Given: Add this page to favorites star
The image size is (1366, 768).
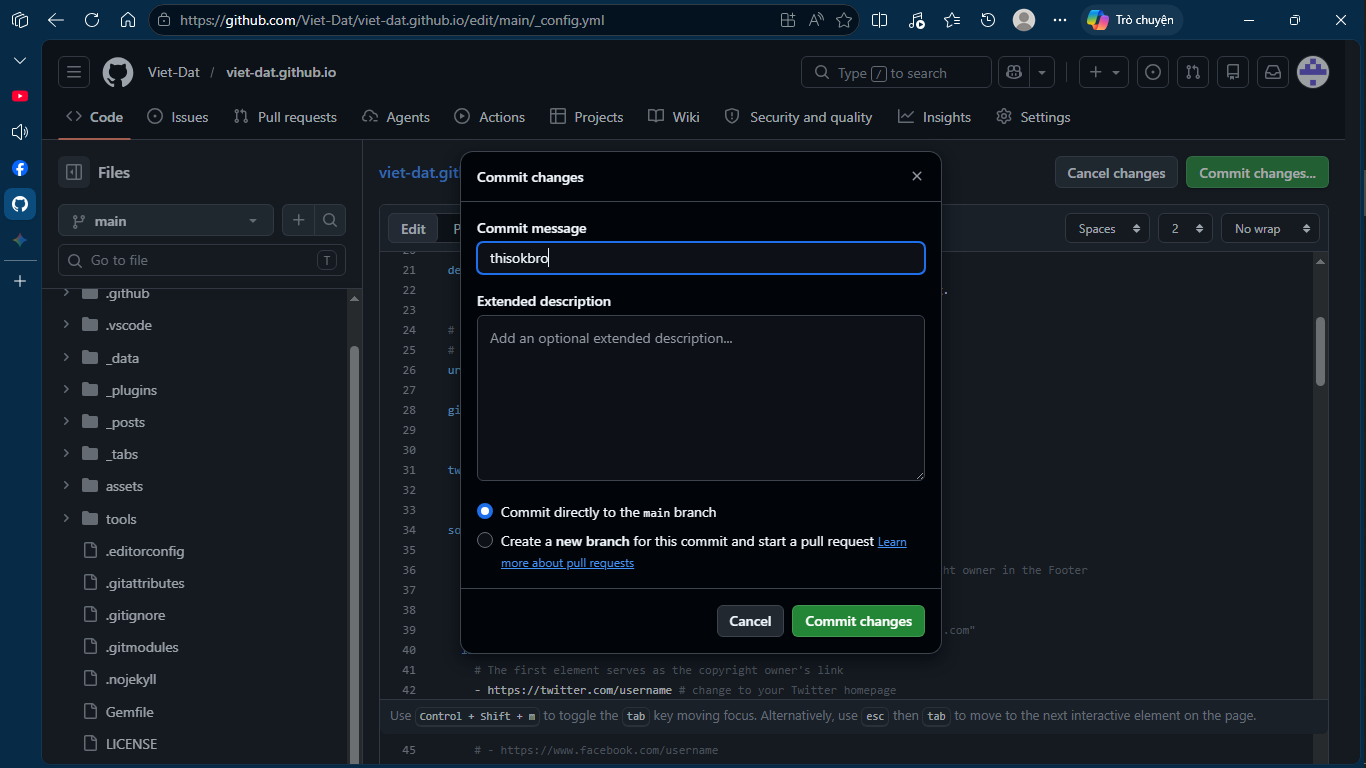Looking at the screenshot, I should pos(844,20).
